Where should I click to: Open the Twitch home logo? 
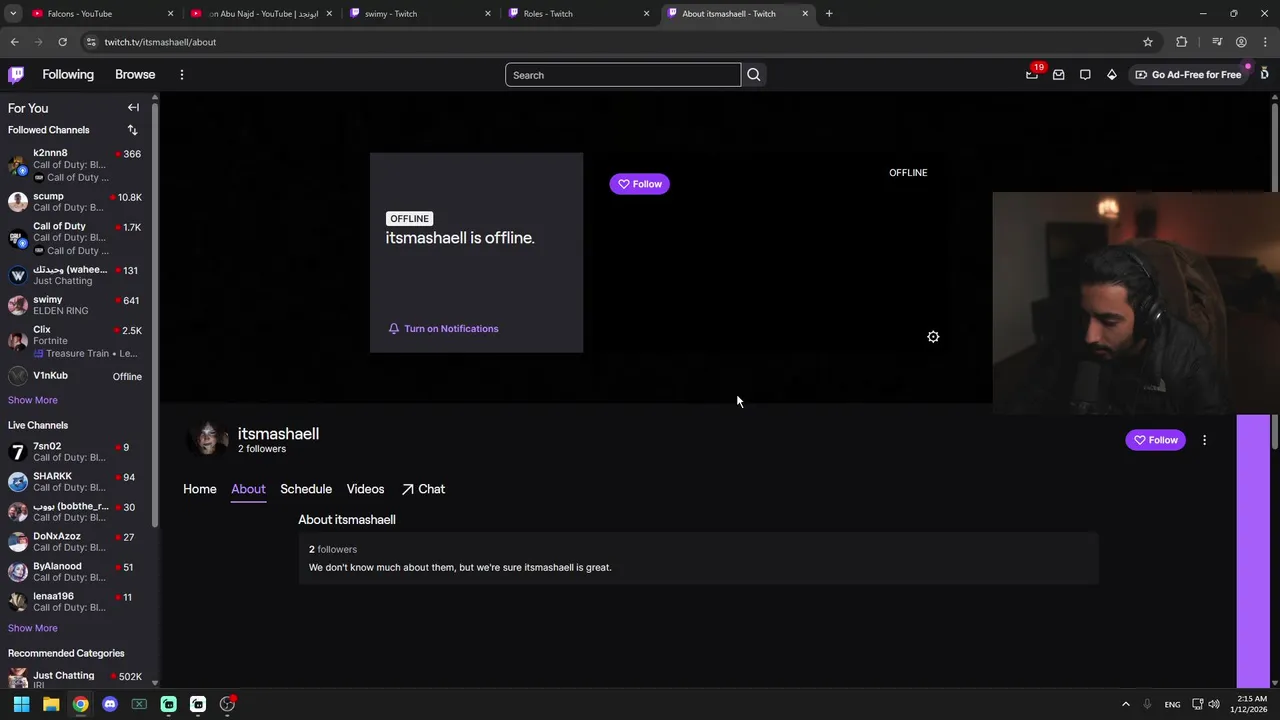pyautogui.click(x=16, y=75)
